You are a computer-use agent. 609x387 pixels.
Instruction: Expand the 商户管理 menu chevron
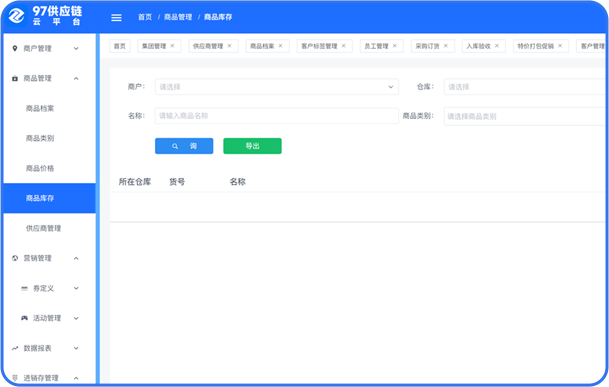[76, 49]
